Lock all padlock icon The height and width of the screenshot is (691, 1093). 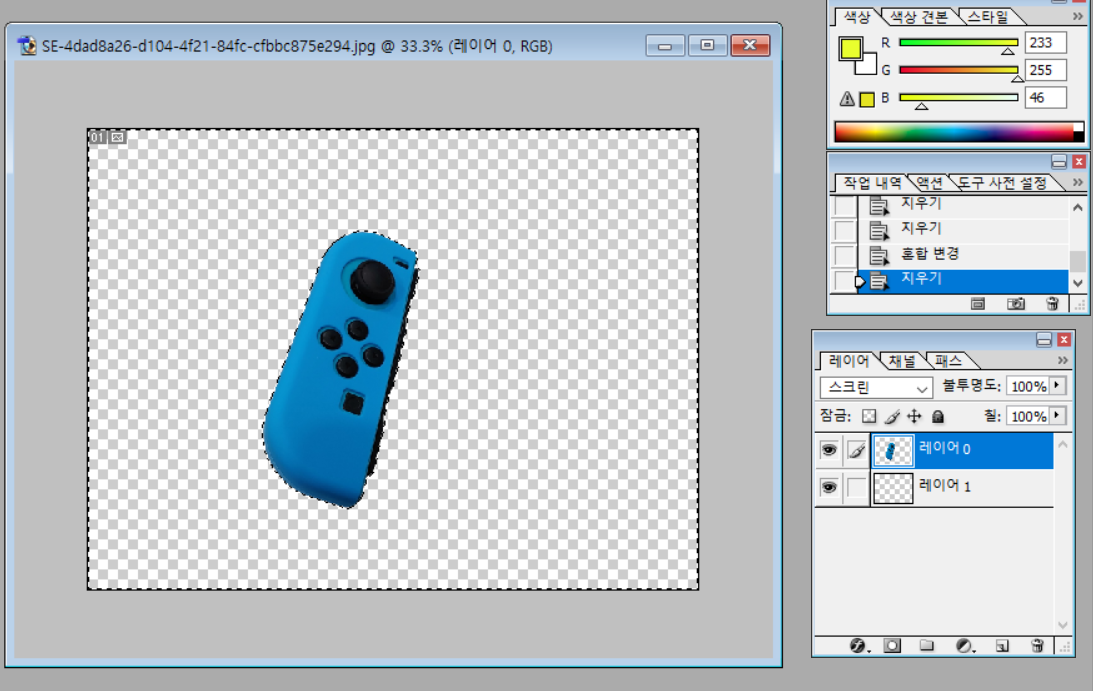click(938, 416)
